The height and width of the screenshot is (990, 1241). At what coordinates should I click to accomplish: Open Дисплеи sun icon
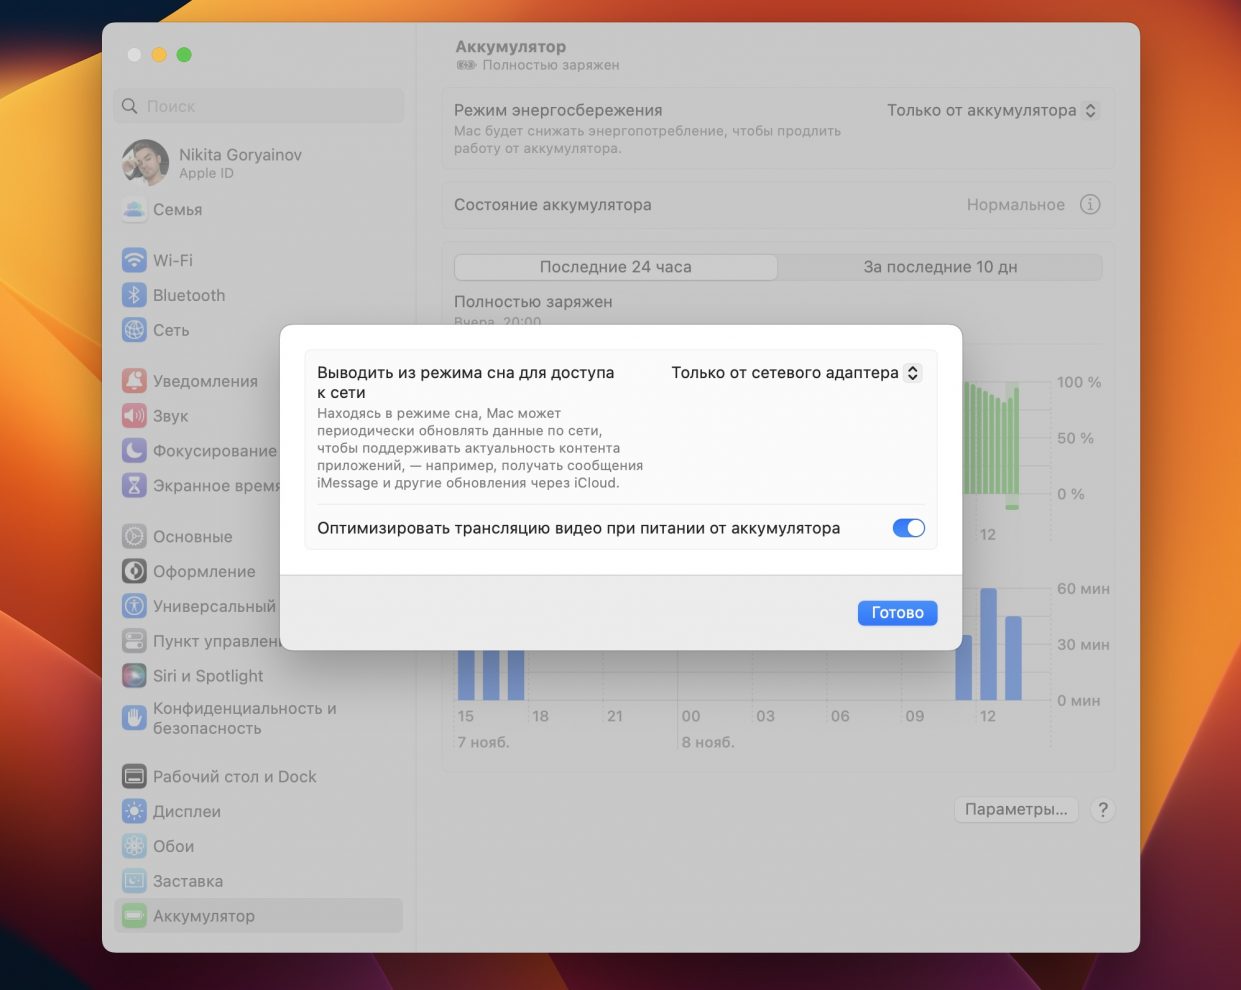[134, 812]
